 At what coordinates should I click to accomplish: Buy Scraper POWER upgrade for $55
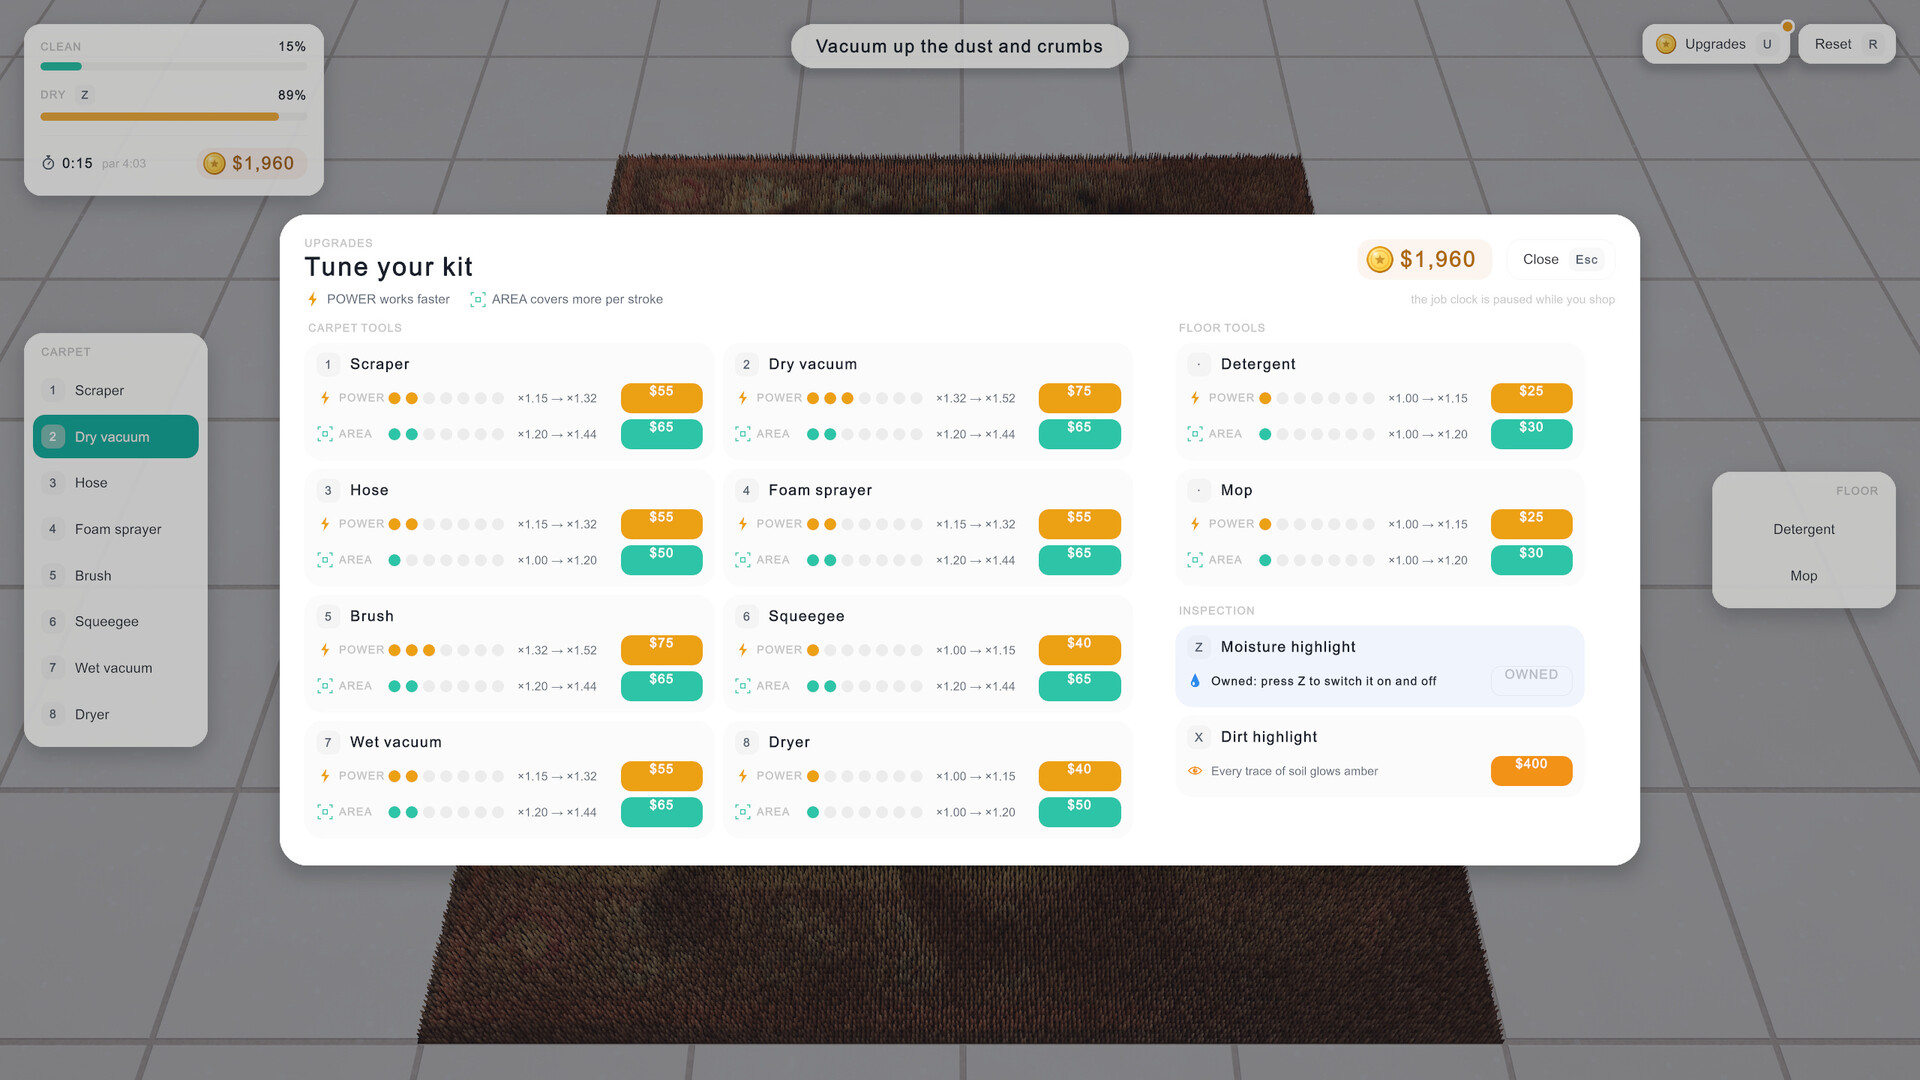click(661, 397)
